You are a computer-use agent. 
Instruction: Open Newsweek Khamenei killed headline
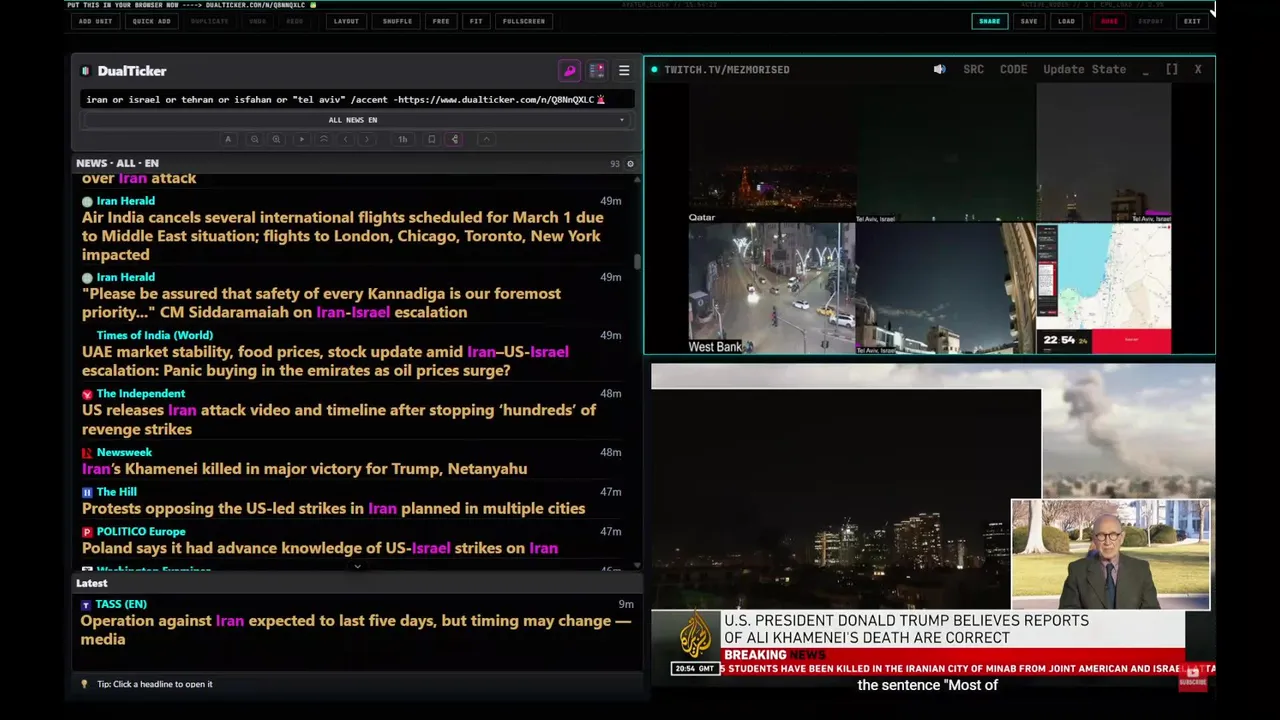coord(304,469)
